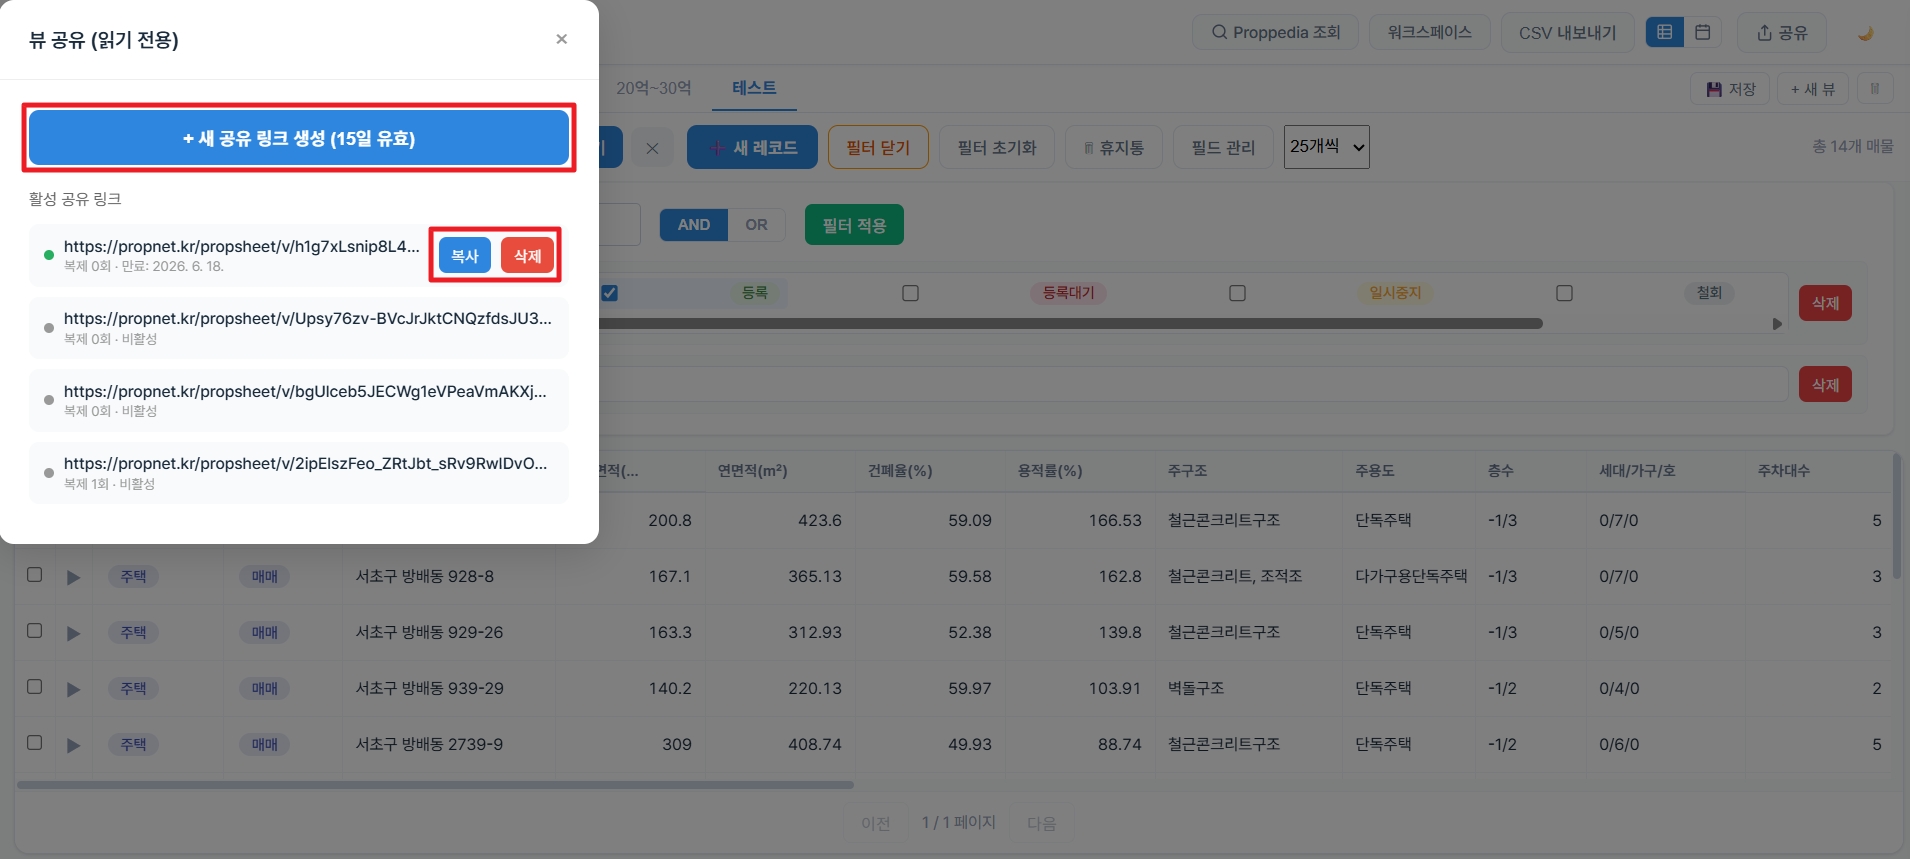
Task: Check the 일시중지 status checkbox
Action: [x=1237, y=293]
